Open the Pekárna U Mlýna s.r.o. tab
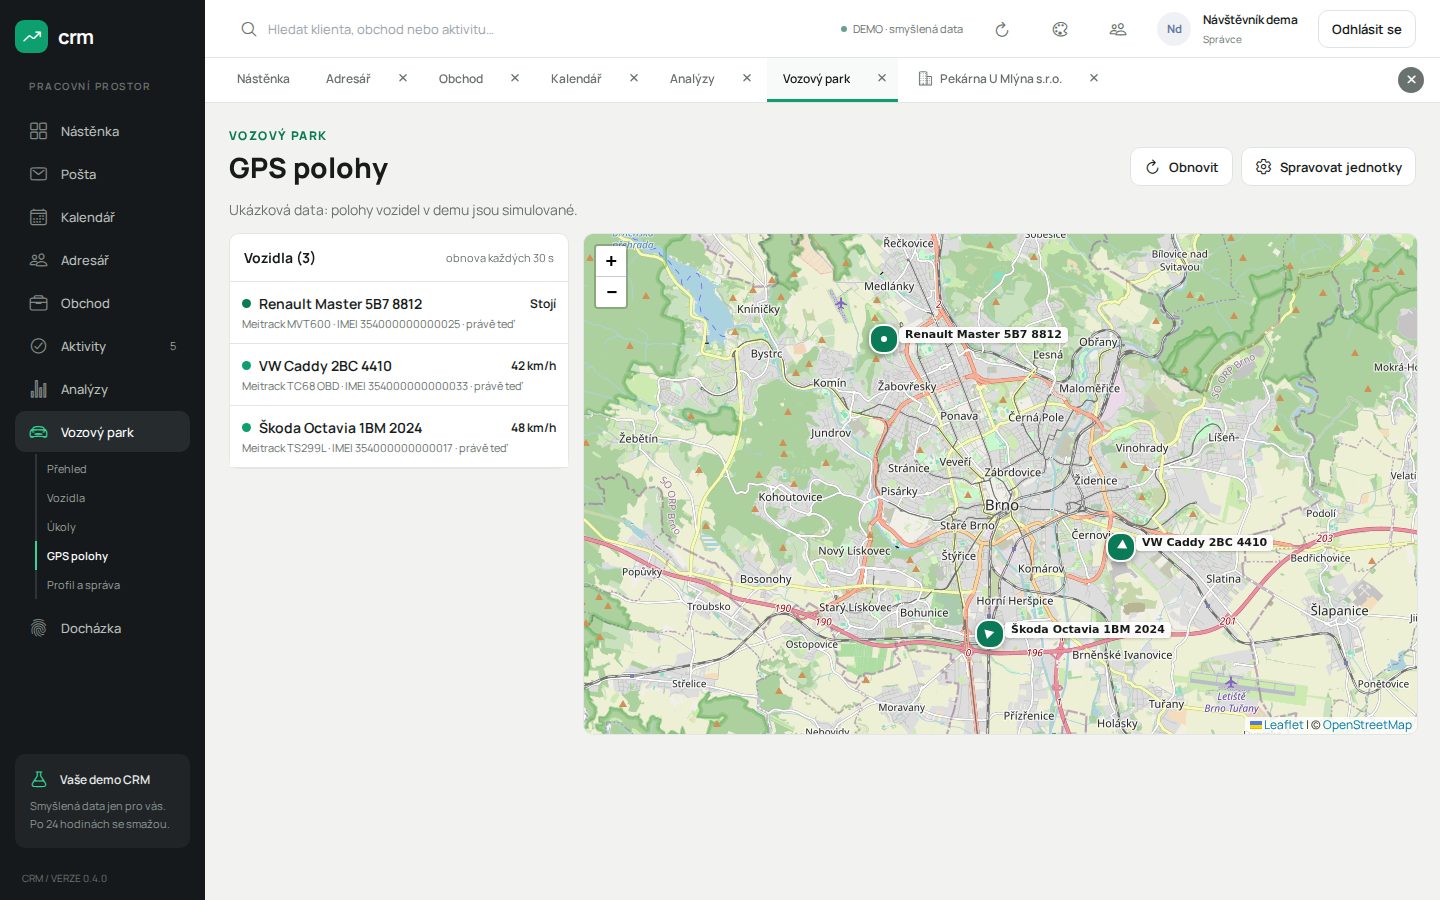1440x900 pixels. click(x=990, y=79)
